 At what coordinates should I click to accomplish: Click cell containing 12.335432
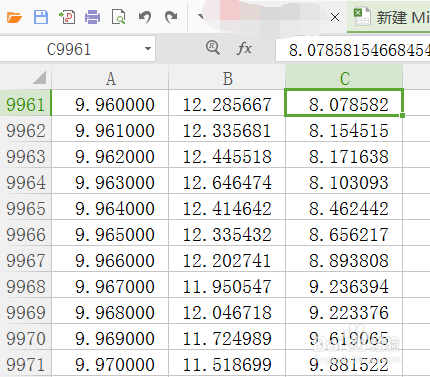click(227, 234)
